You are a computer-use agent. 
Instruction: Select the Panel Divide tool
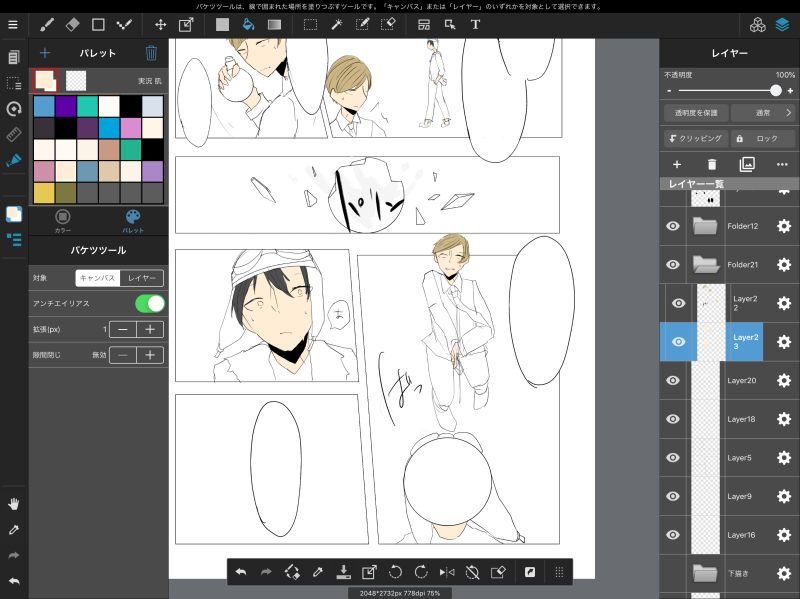tap(424, 24)
